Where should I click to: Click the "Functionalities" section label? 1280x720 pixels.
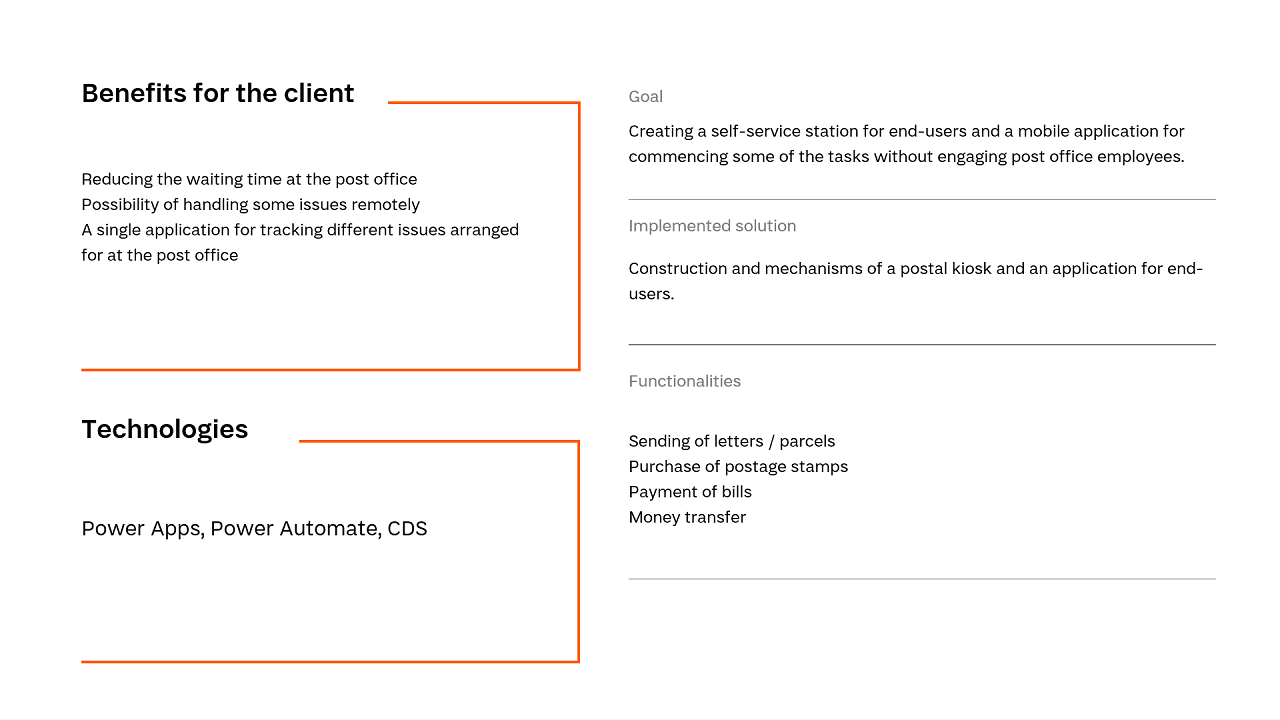685,381
